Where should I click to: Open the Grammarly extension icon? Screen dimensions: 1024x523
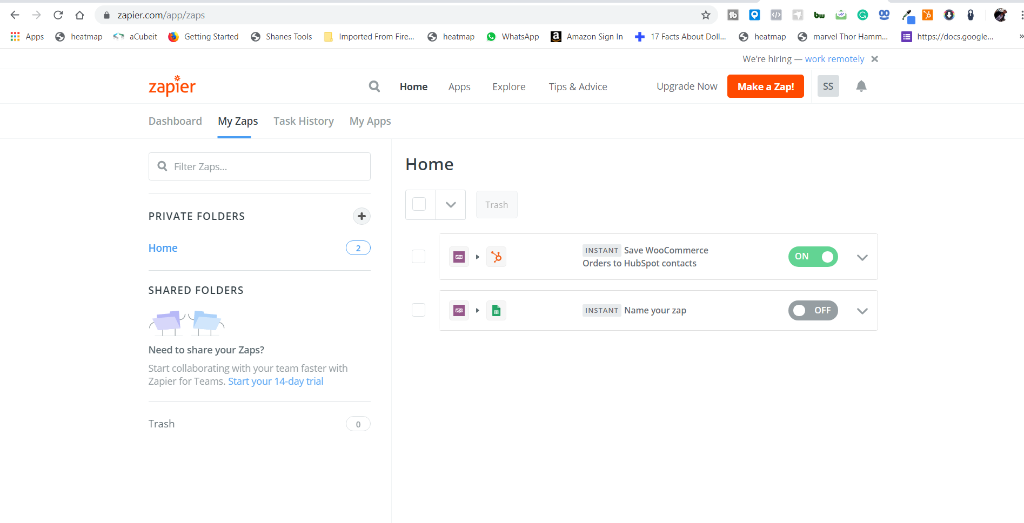pos(862,14)
